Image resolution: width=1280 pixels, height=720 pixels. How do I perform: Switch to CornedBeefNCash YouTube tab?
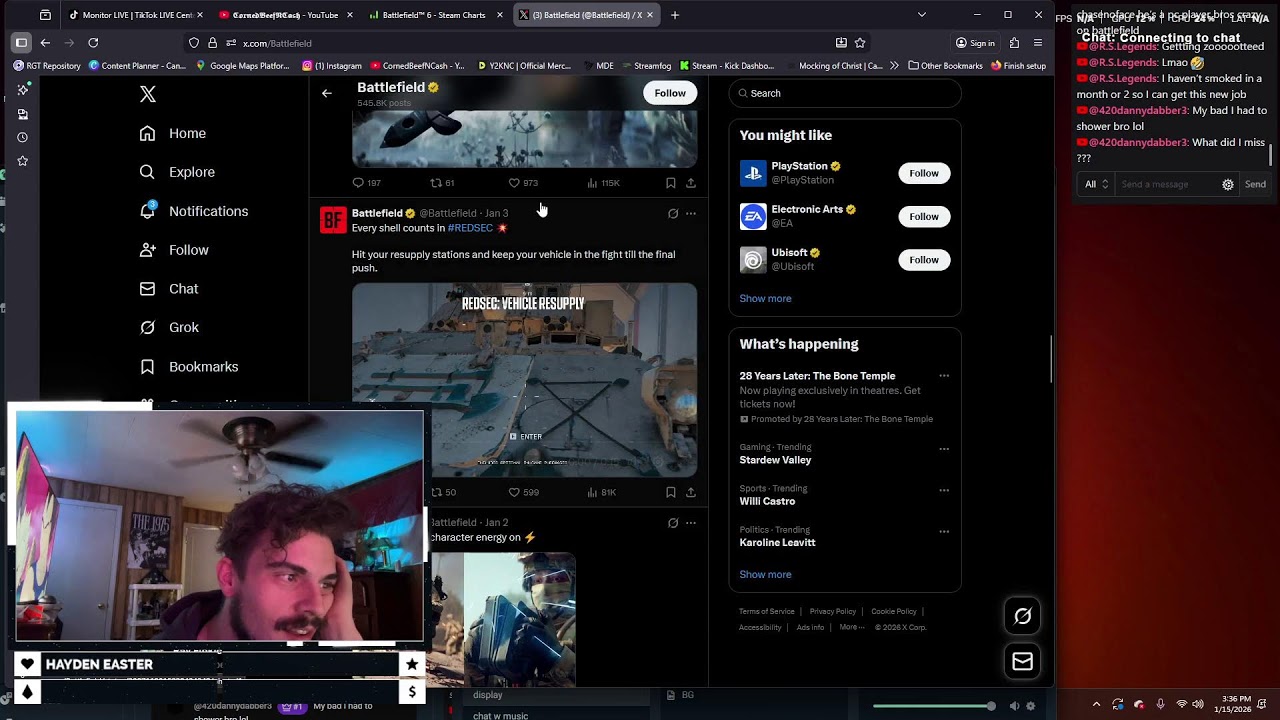(x=284, y=15)
